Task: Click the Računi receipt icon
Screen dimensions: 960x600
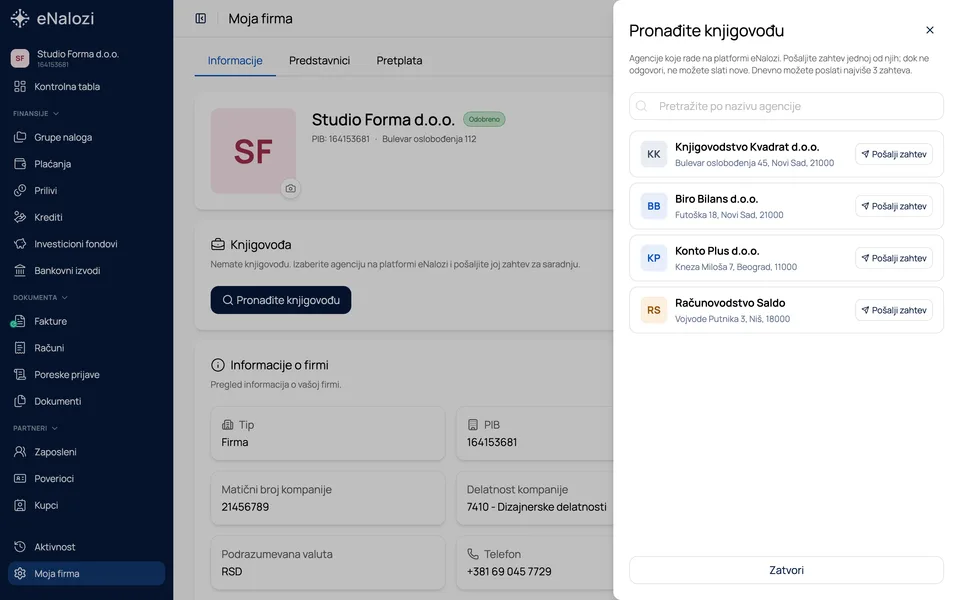Action: click(20, 348)
